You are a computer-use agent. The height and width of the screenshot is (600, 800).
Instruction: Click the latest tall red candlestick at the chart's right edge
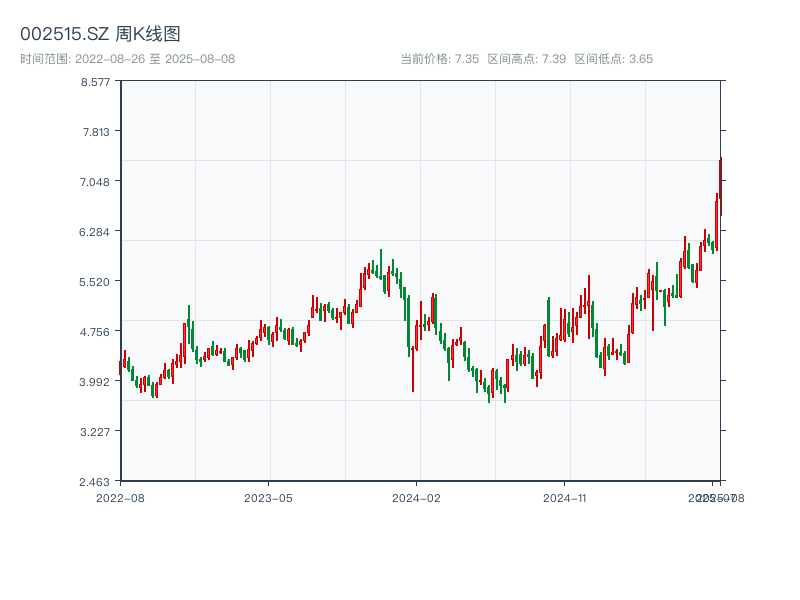pos(721,186)
